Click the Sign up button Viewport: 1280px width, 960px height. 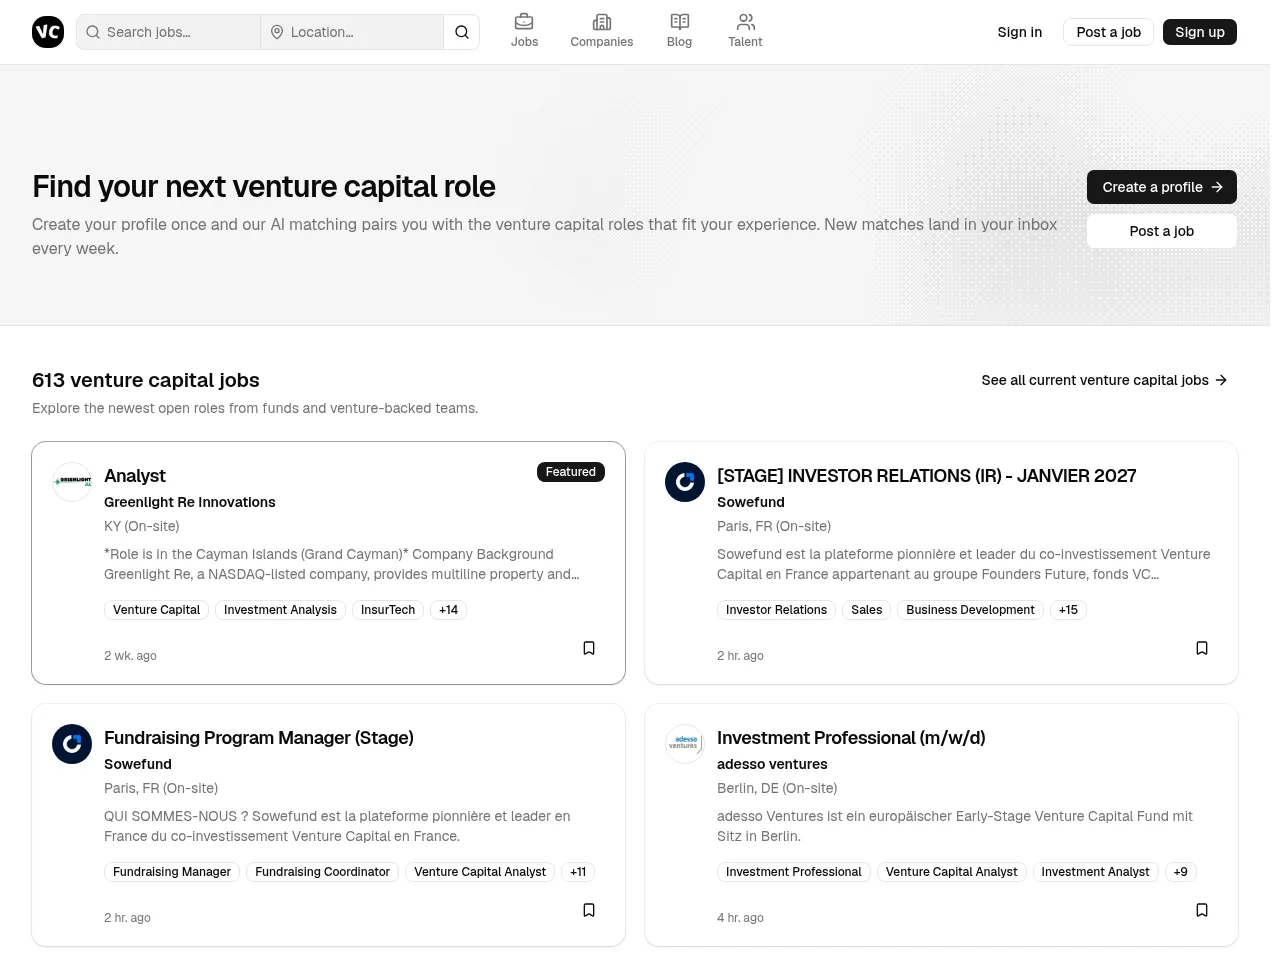tap(1199, 32)
